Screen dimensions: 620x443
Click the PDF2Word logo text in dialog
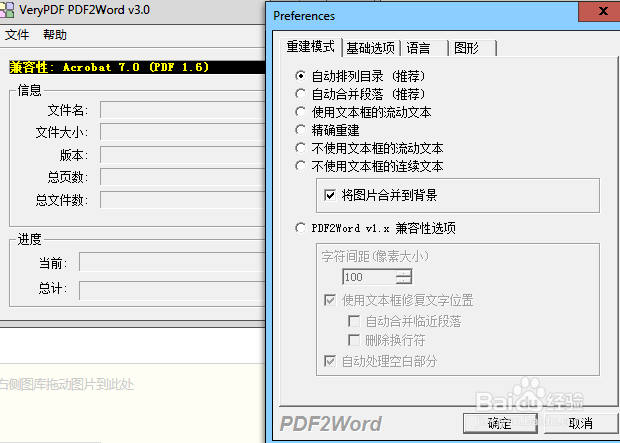[x=331, y=424]
